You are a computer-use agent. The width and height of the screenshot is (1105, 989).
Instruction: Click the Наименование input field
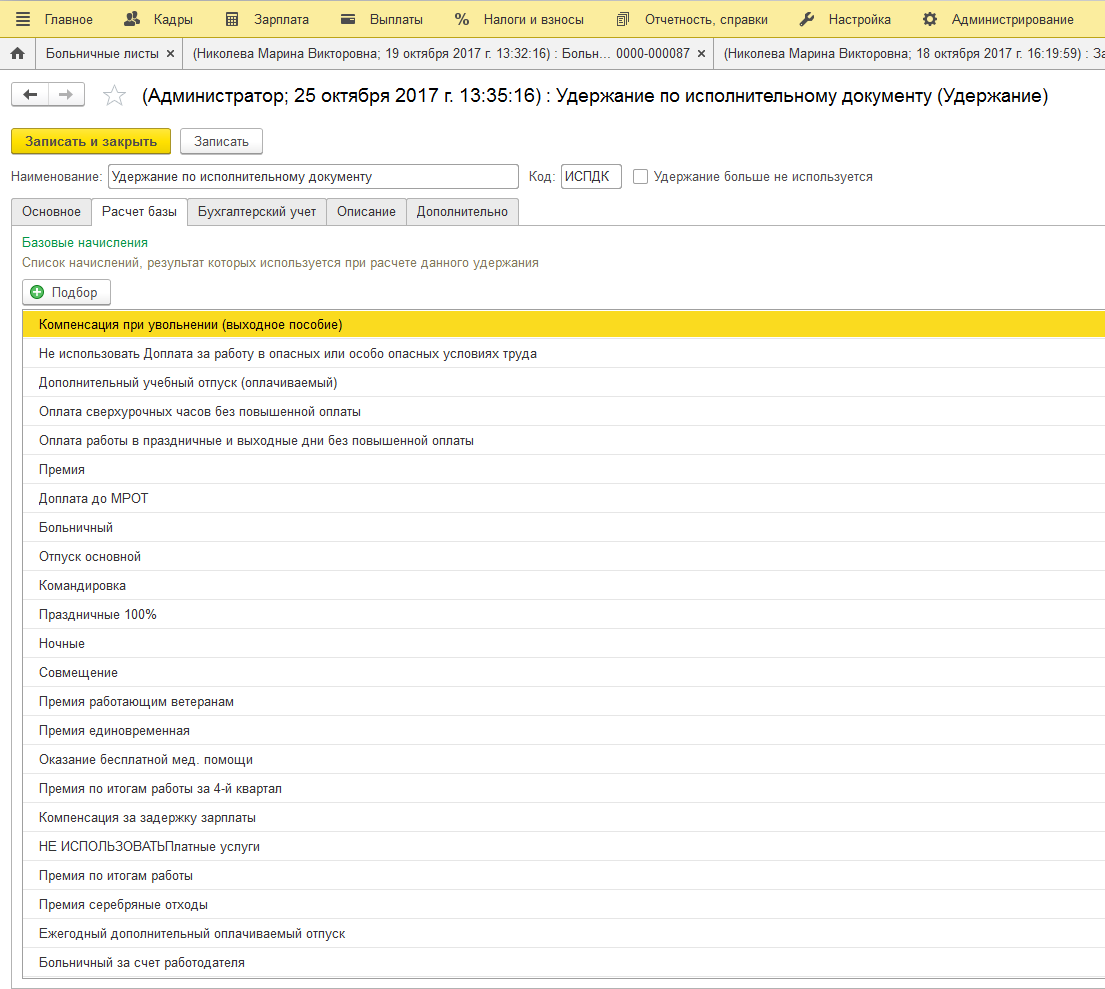(x=313, y=177)
